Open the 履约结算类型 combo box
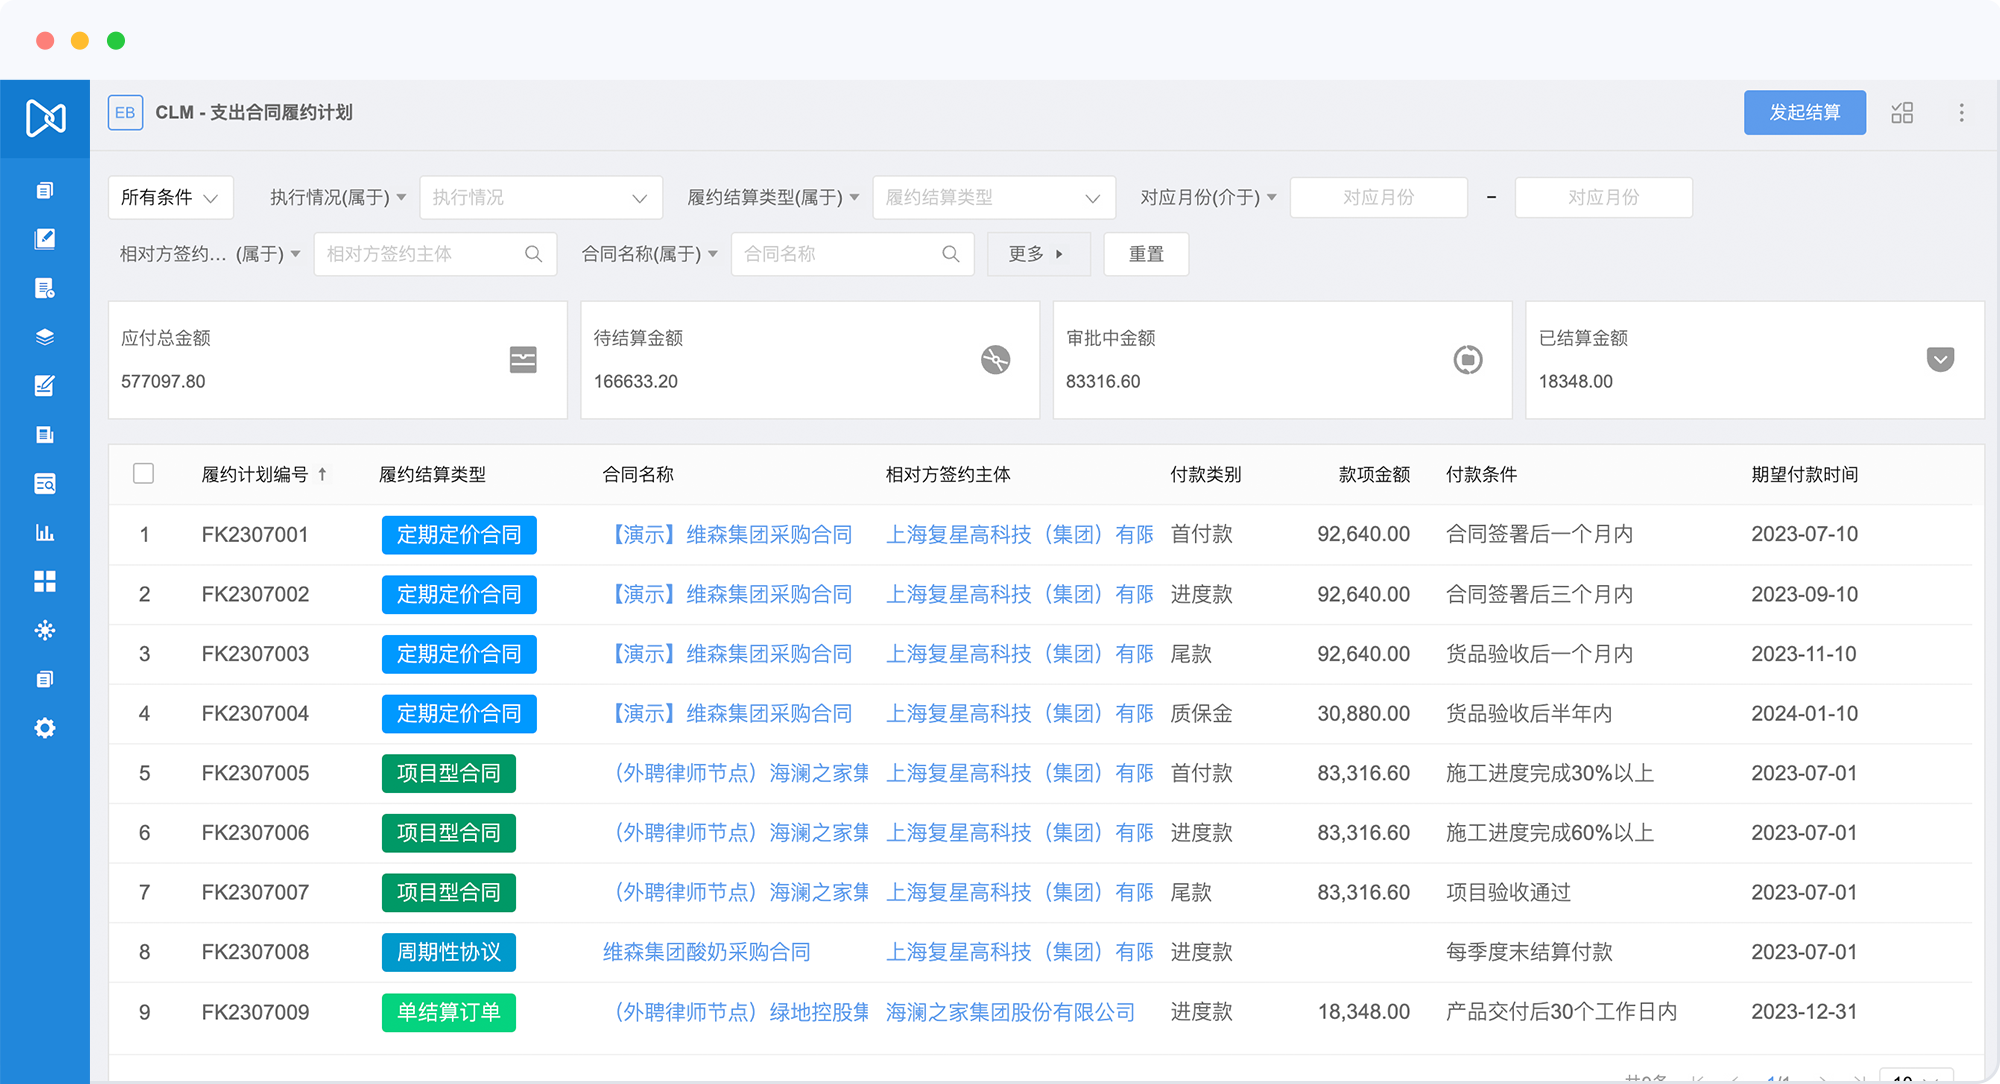 (x=993, y=198)
